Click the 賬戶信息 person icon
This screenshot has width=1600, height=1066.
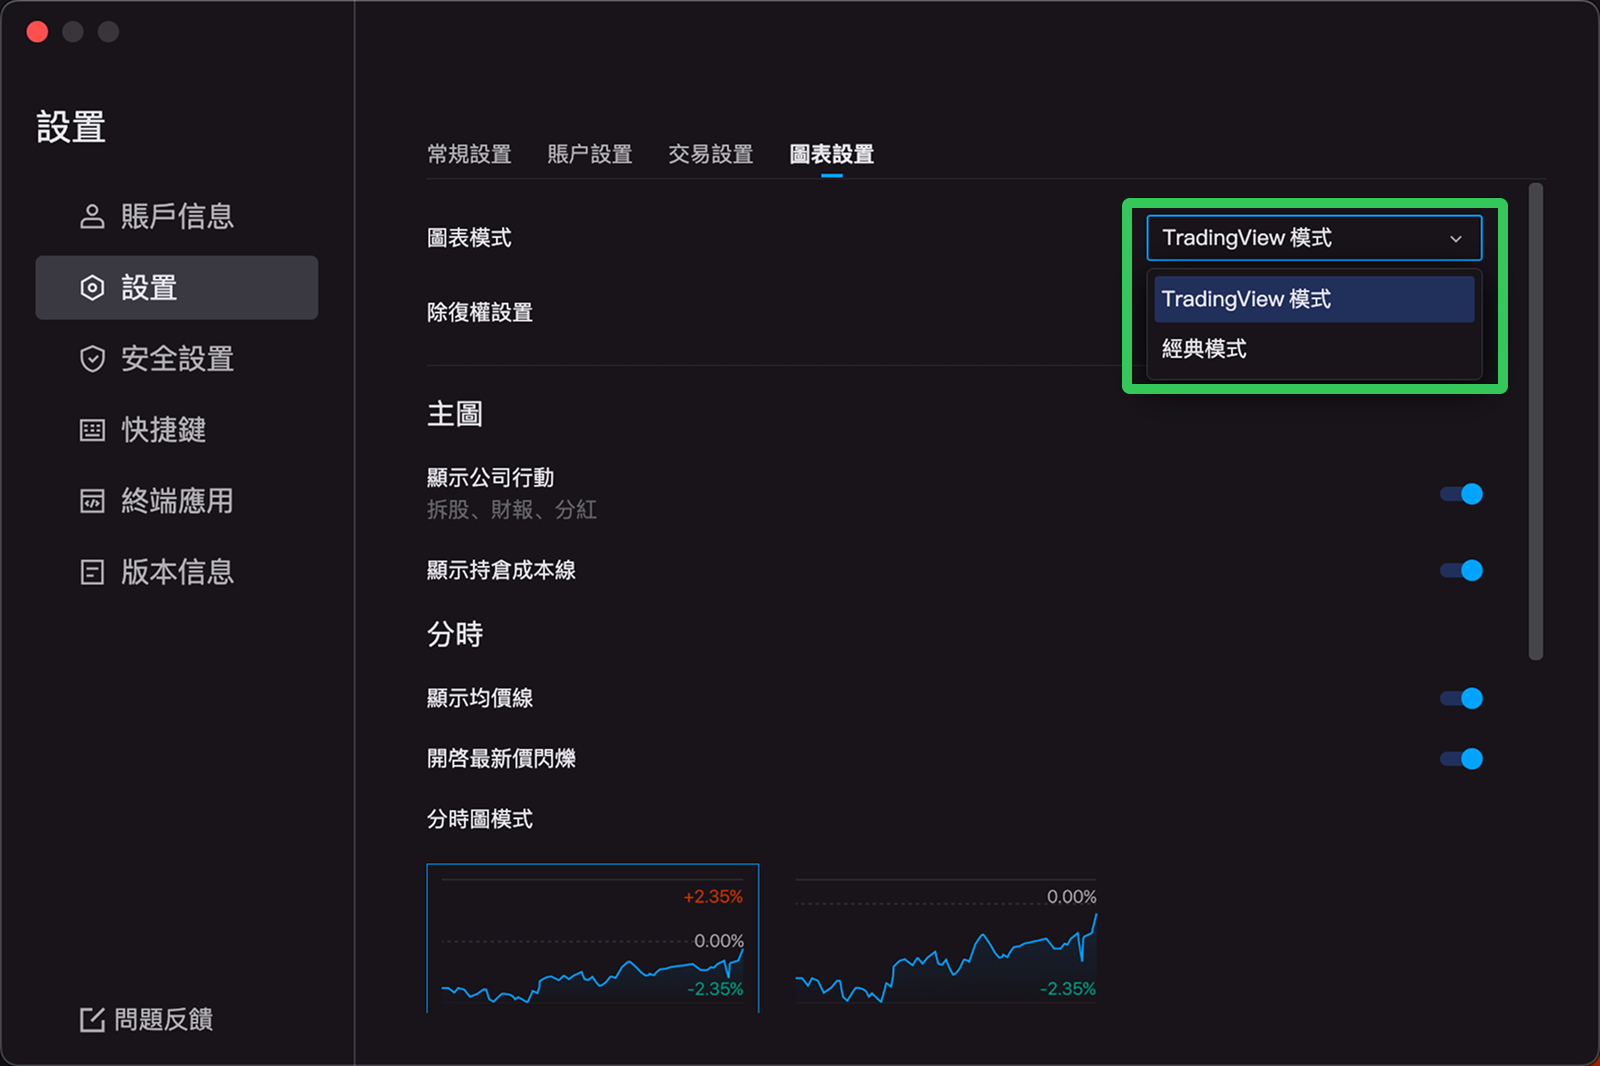click(92, 216)
